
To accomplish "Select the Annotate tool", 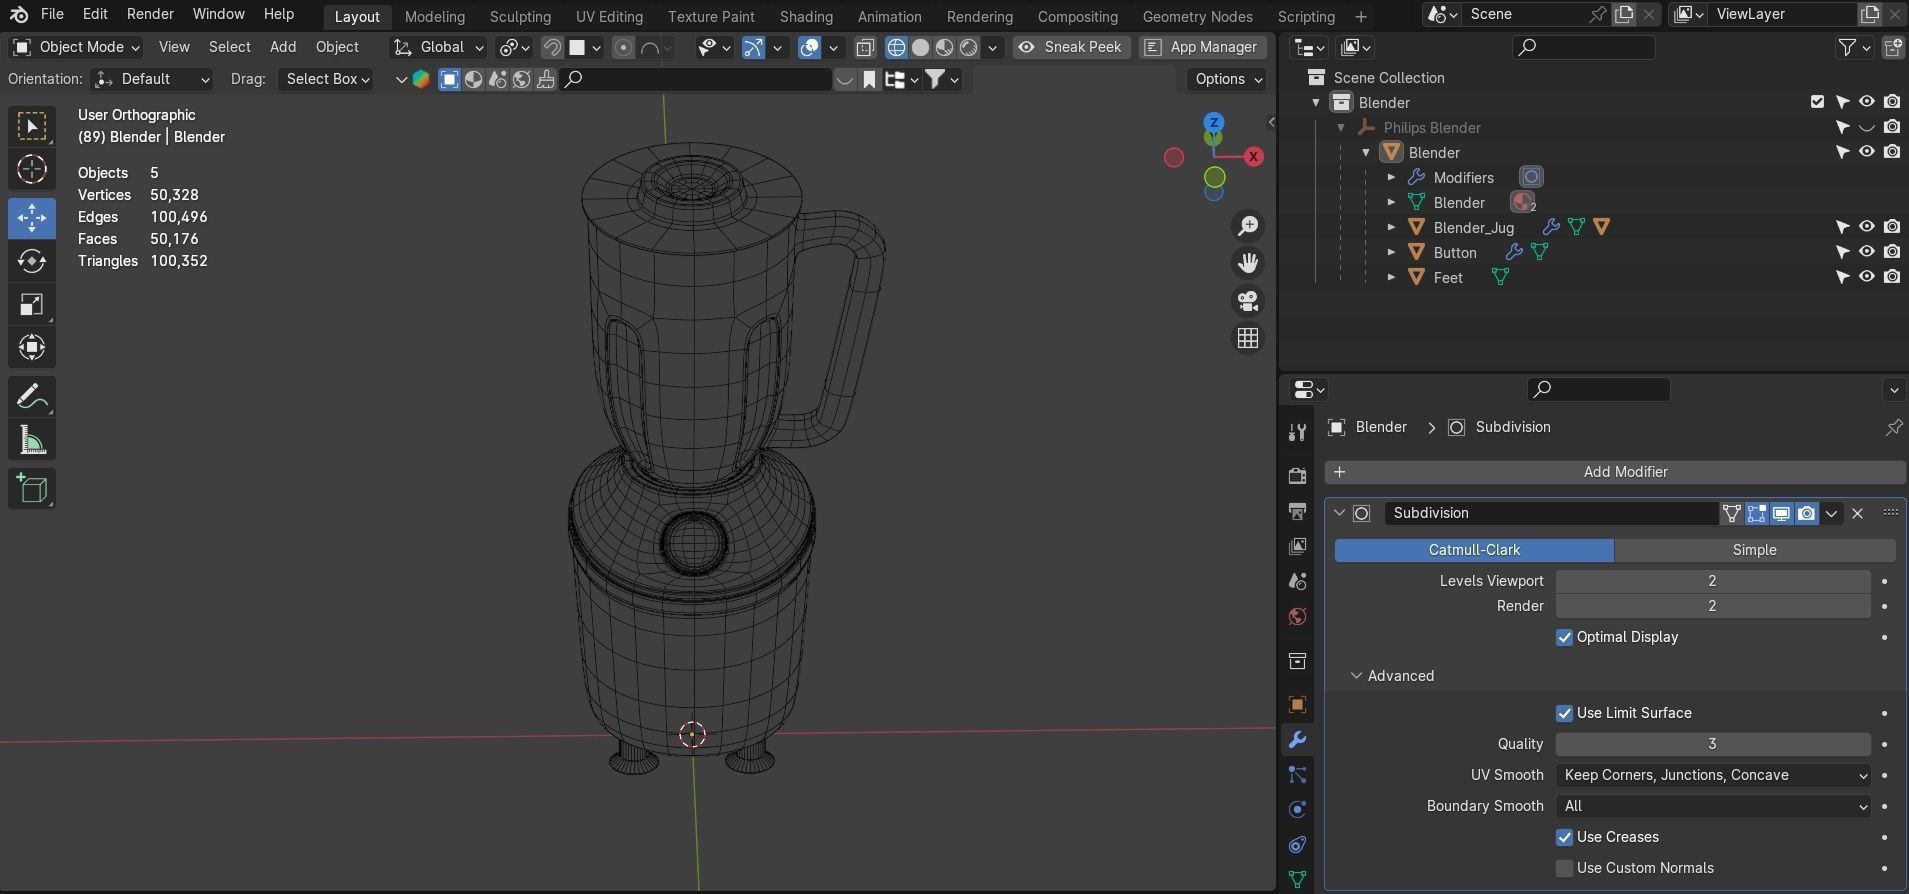I will [32, 397].
